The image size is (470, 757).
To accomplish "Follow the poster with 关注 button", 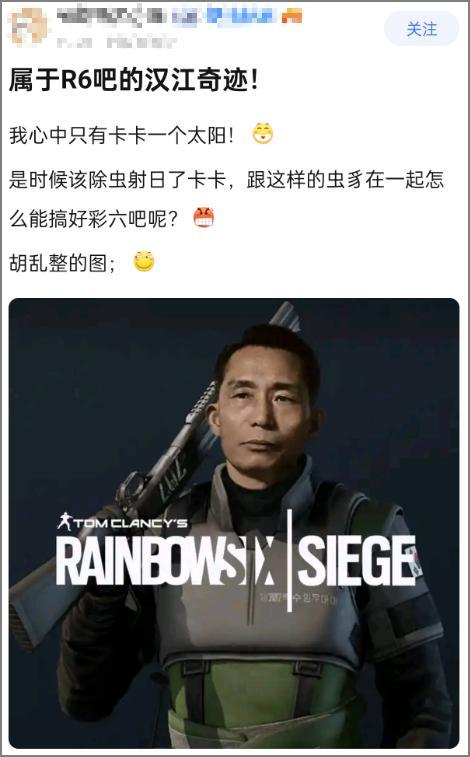I will tap(421, 29).
